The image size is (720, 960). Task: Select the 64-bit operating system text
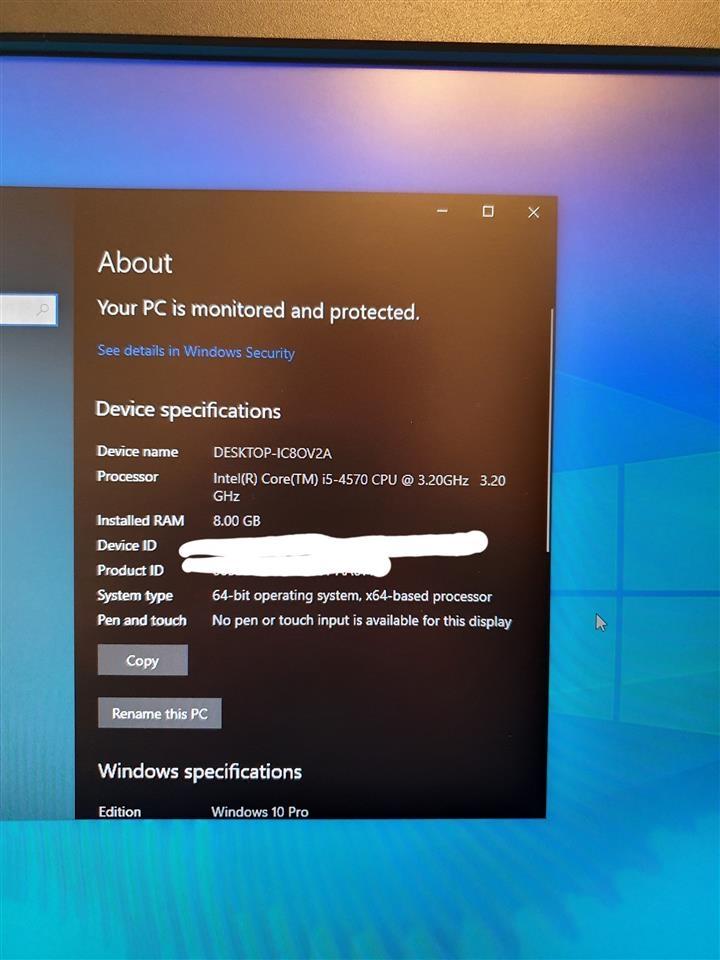(x=352, y=596)
